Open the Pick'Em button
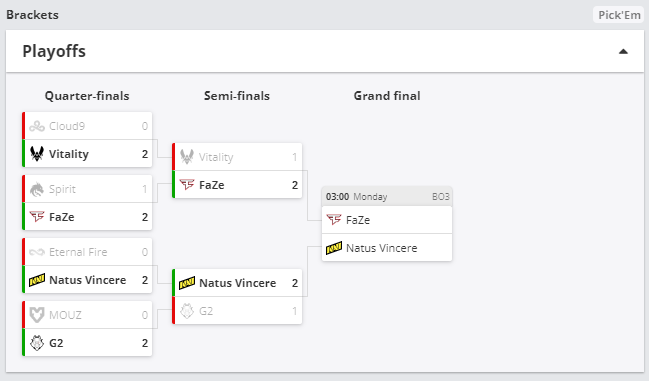The height and width of the screenshot is (381, 649). coord(619,15)
